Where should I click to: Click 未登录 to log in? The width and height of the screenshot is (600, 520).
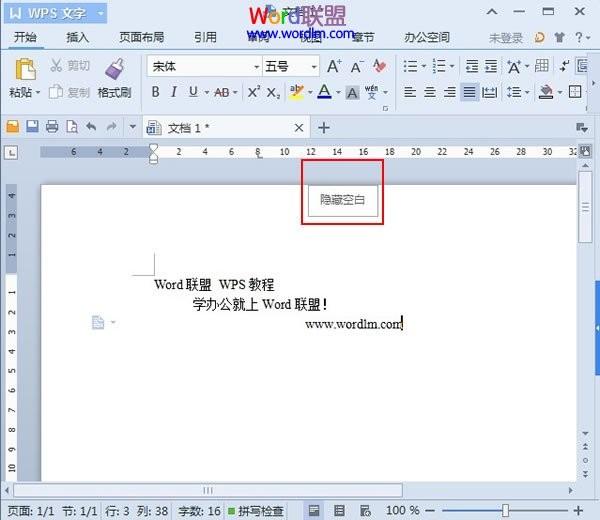(x=506, y=38)
